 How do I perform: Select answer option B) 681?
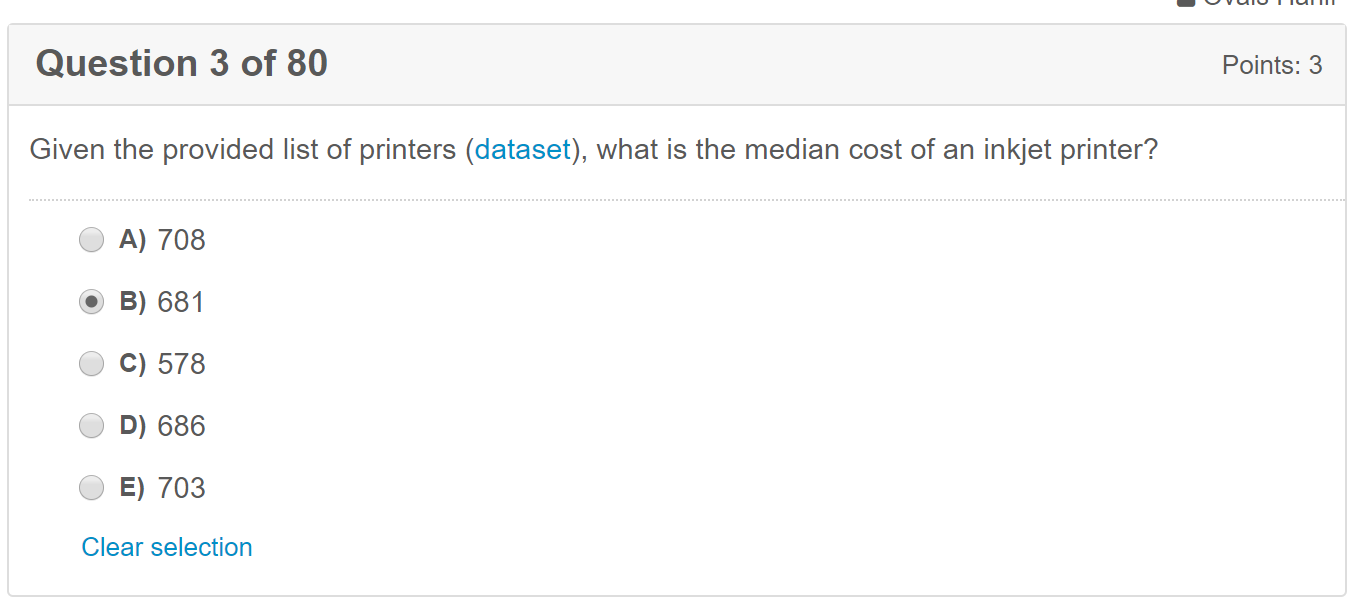coord(91,301)
